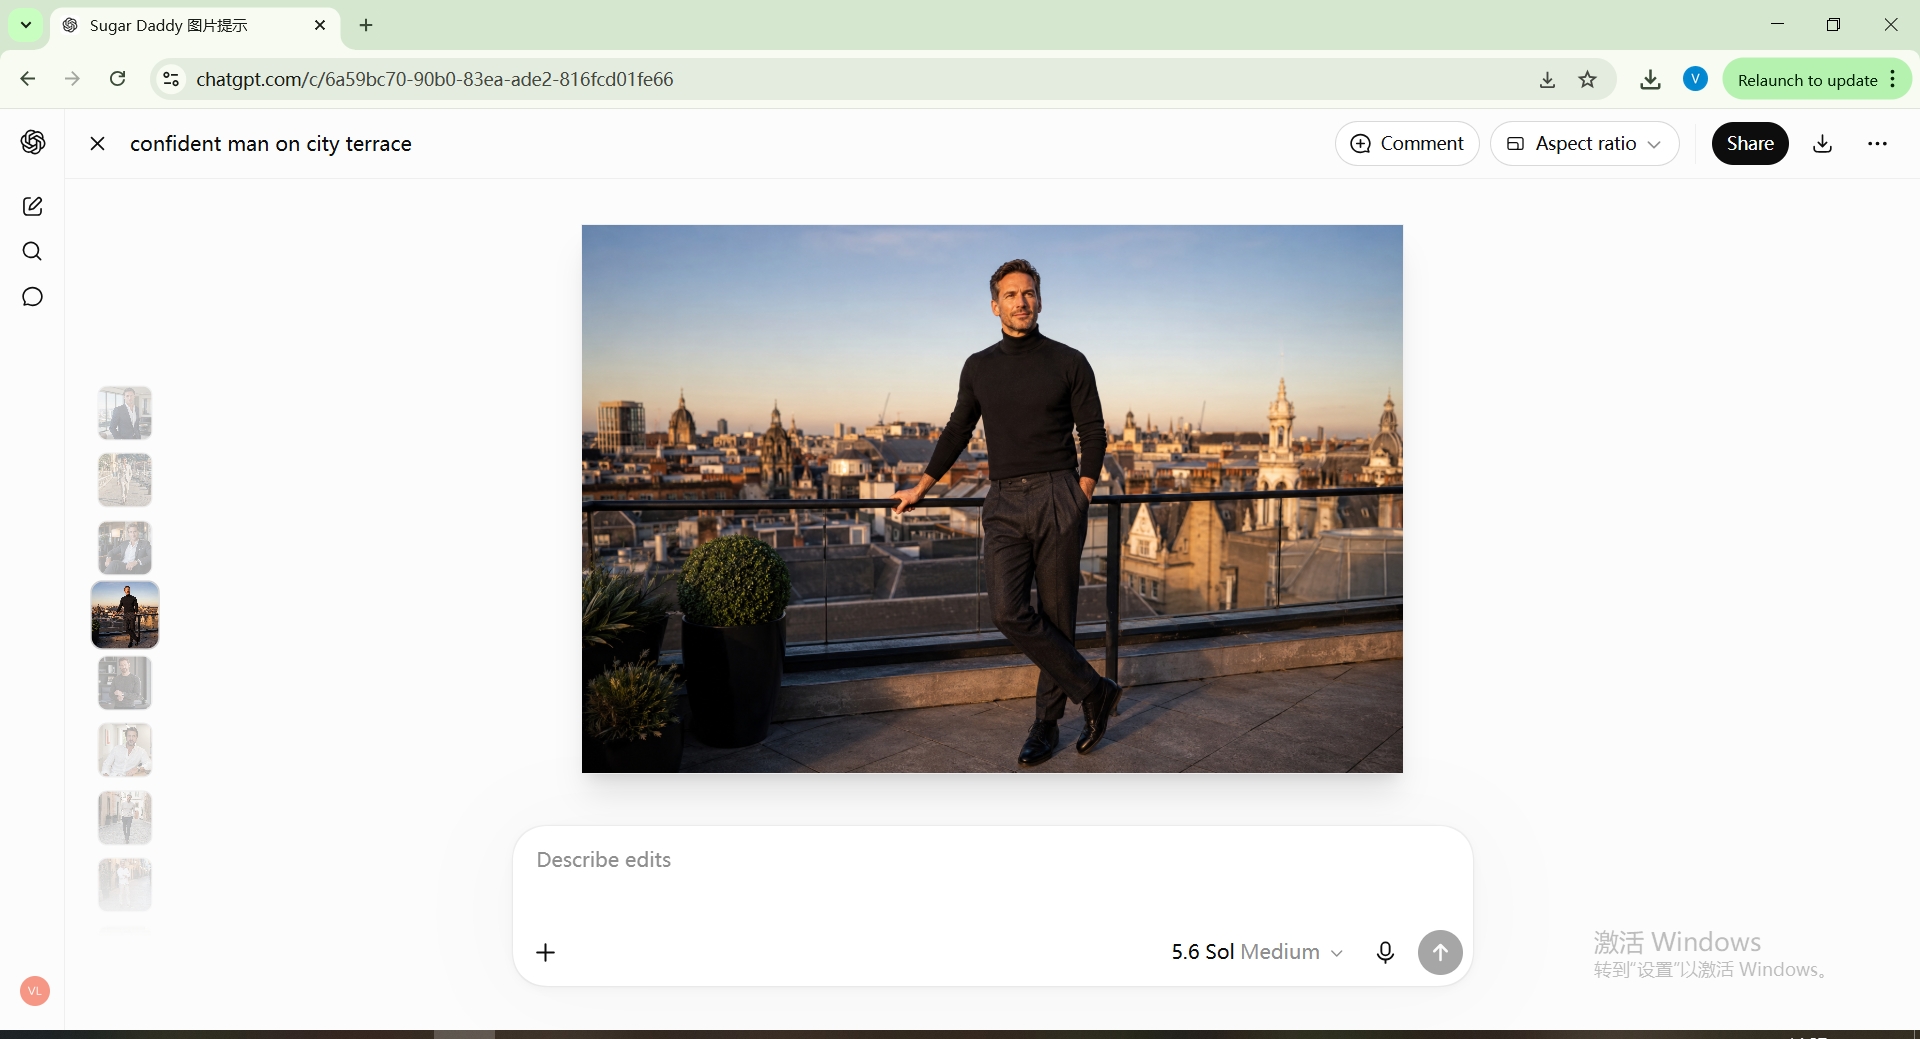Screen dimensions: 1920x1039
Task: Expand the 5.6 Sol Medium model selector
Action: pos(1257,952)
